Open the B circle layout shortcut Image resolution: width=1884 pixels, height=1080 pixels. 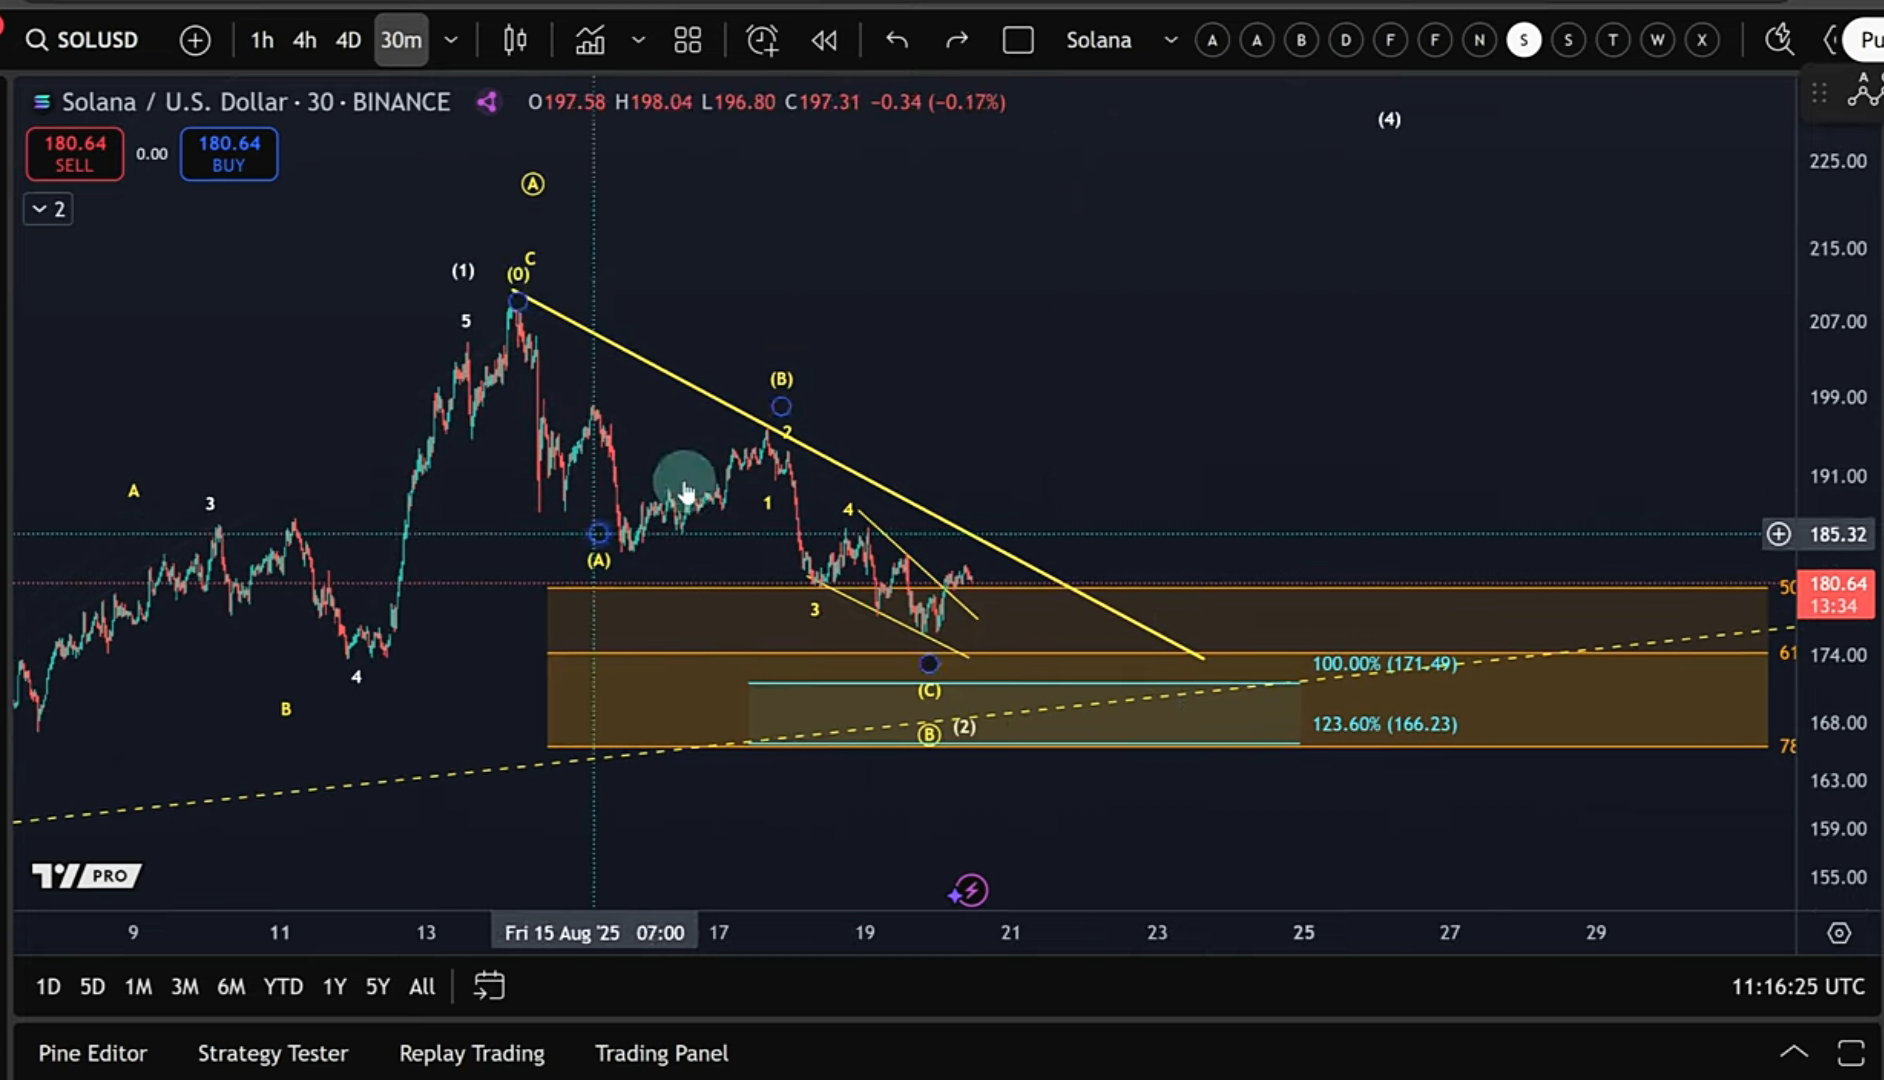(1301, 40)
